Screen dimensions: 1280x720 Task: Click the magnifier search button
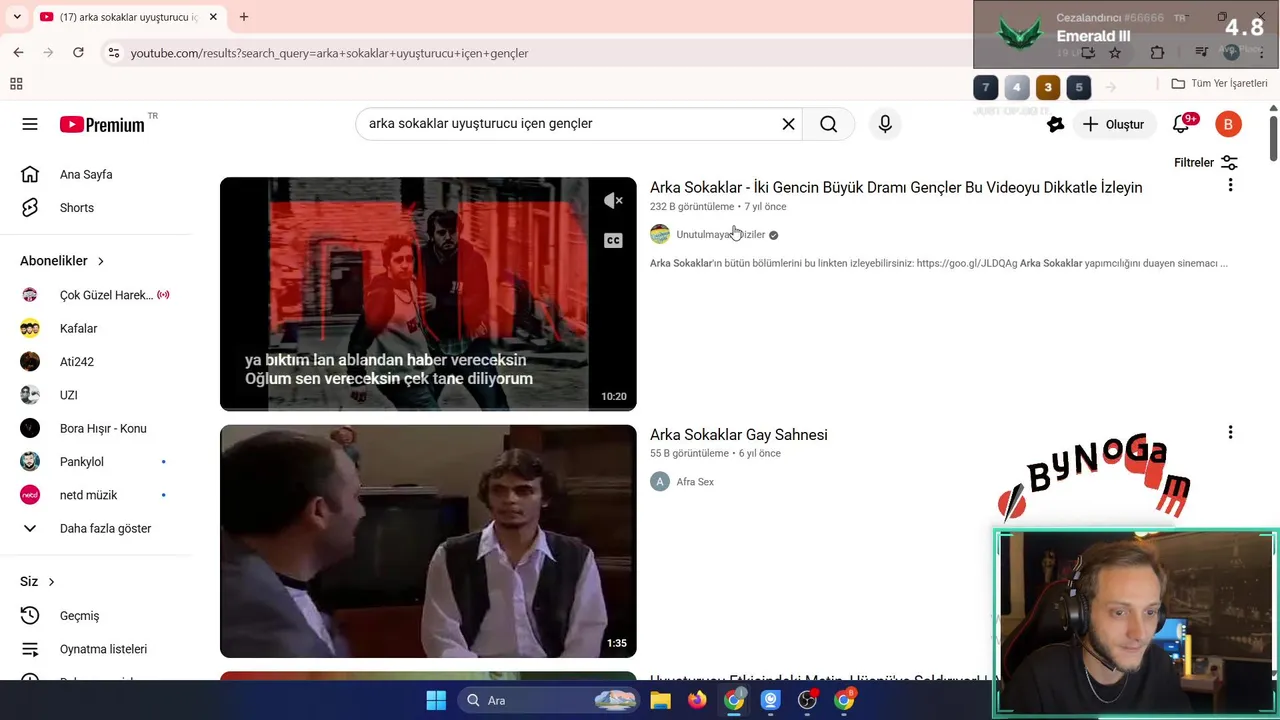(829, 124)
